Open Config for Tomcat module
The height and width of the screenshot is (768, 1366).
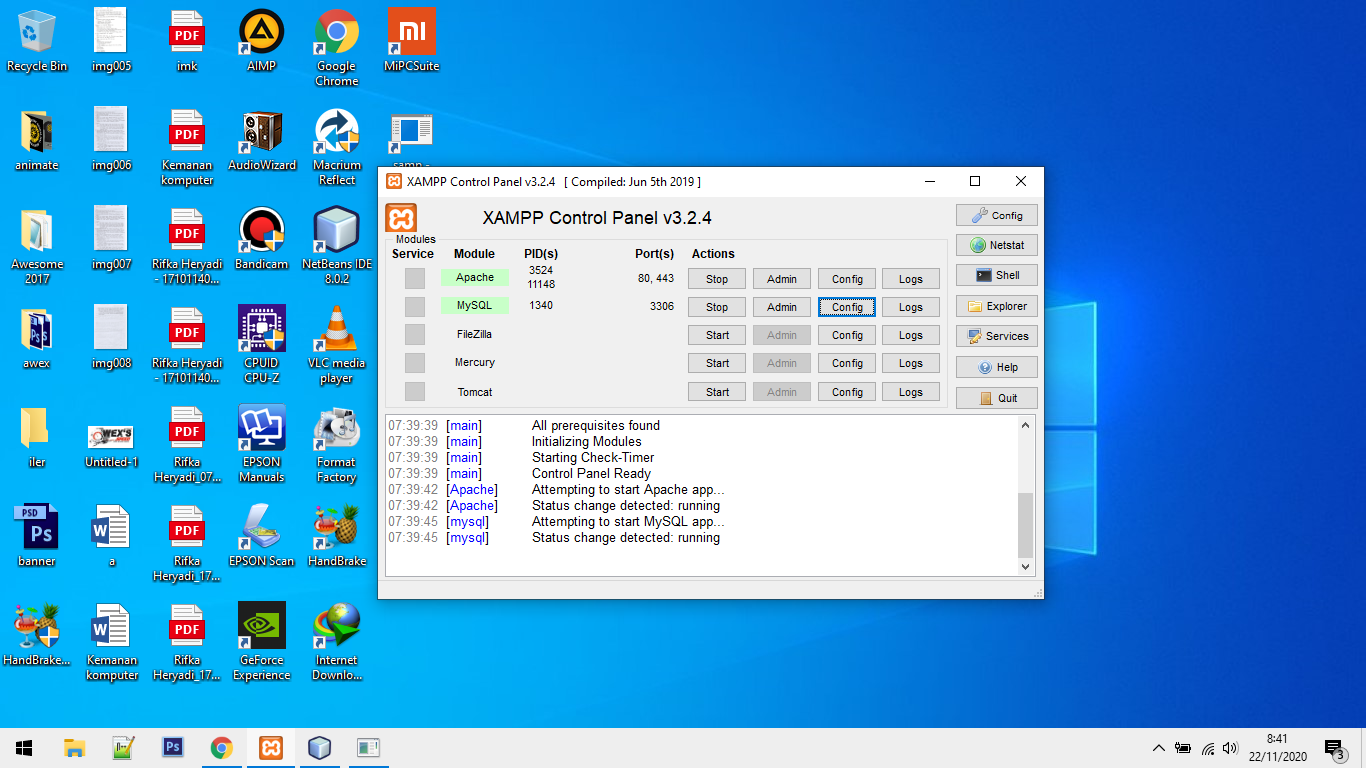(847, 392)
